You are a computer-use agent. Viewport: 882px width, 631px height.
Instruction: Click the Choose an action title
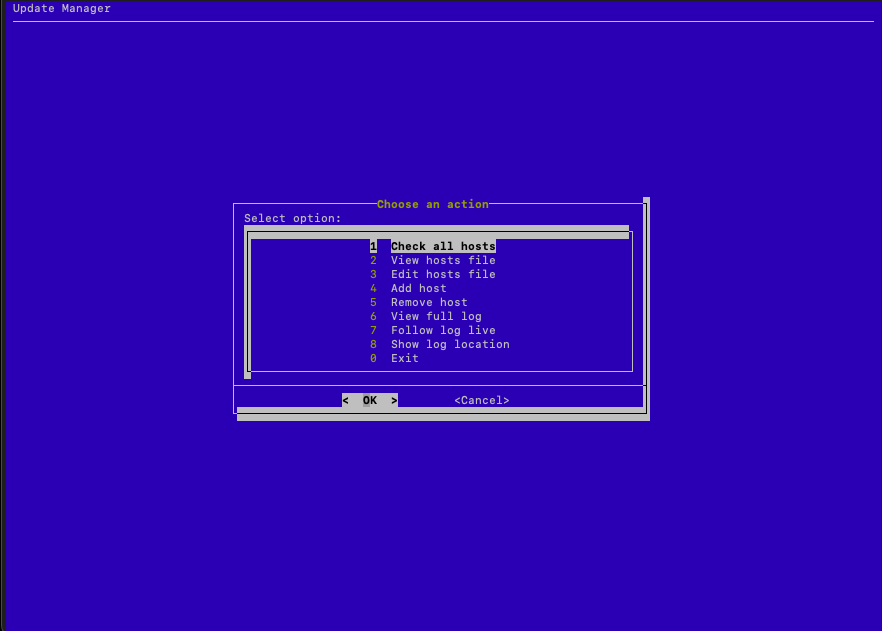tap(432, 204)
